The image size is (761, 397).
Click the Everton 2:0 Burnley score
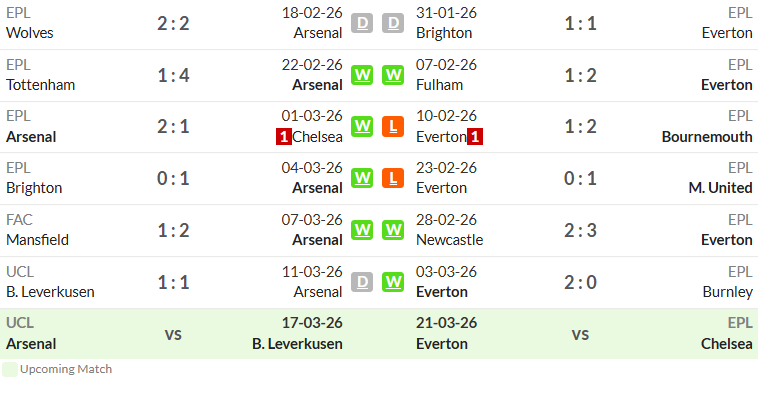[x=580, y=282]
